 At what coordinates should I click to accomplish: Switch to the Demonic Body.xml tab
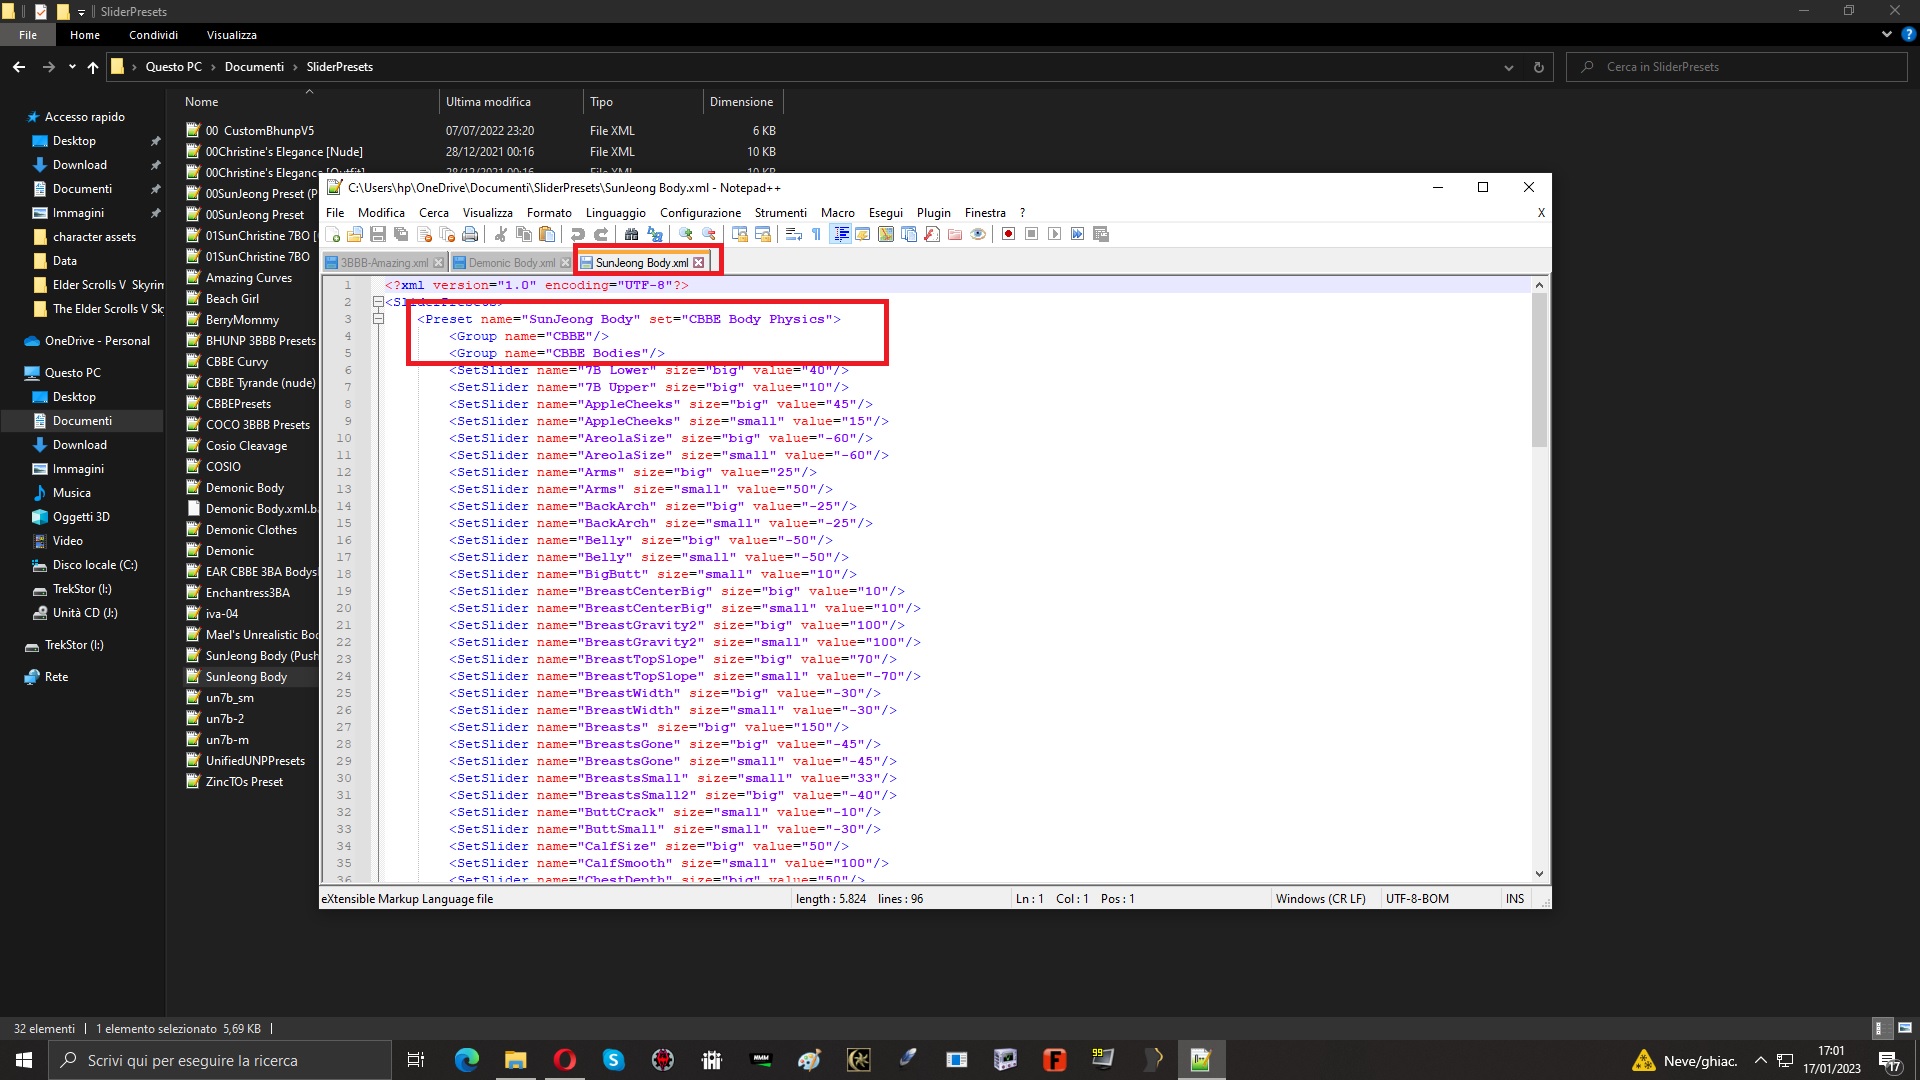(511, 263)
